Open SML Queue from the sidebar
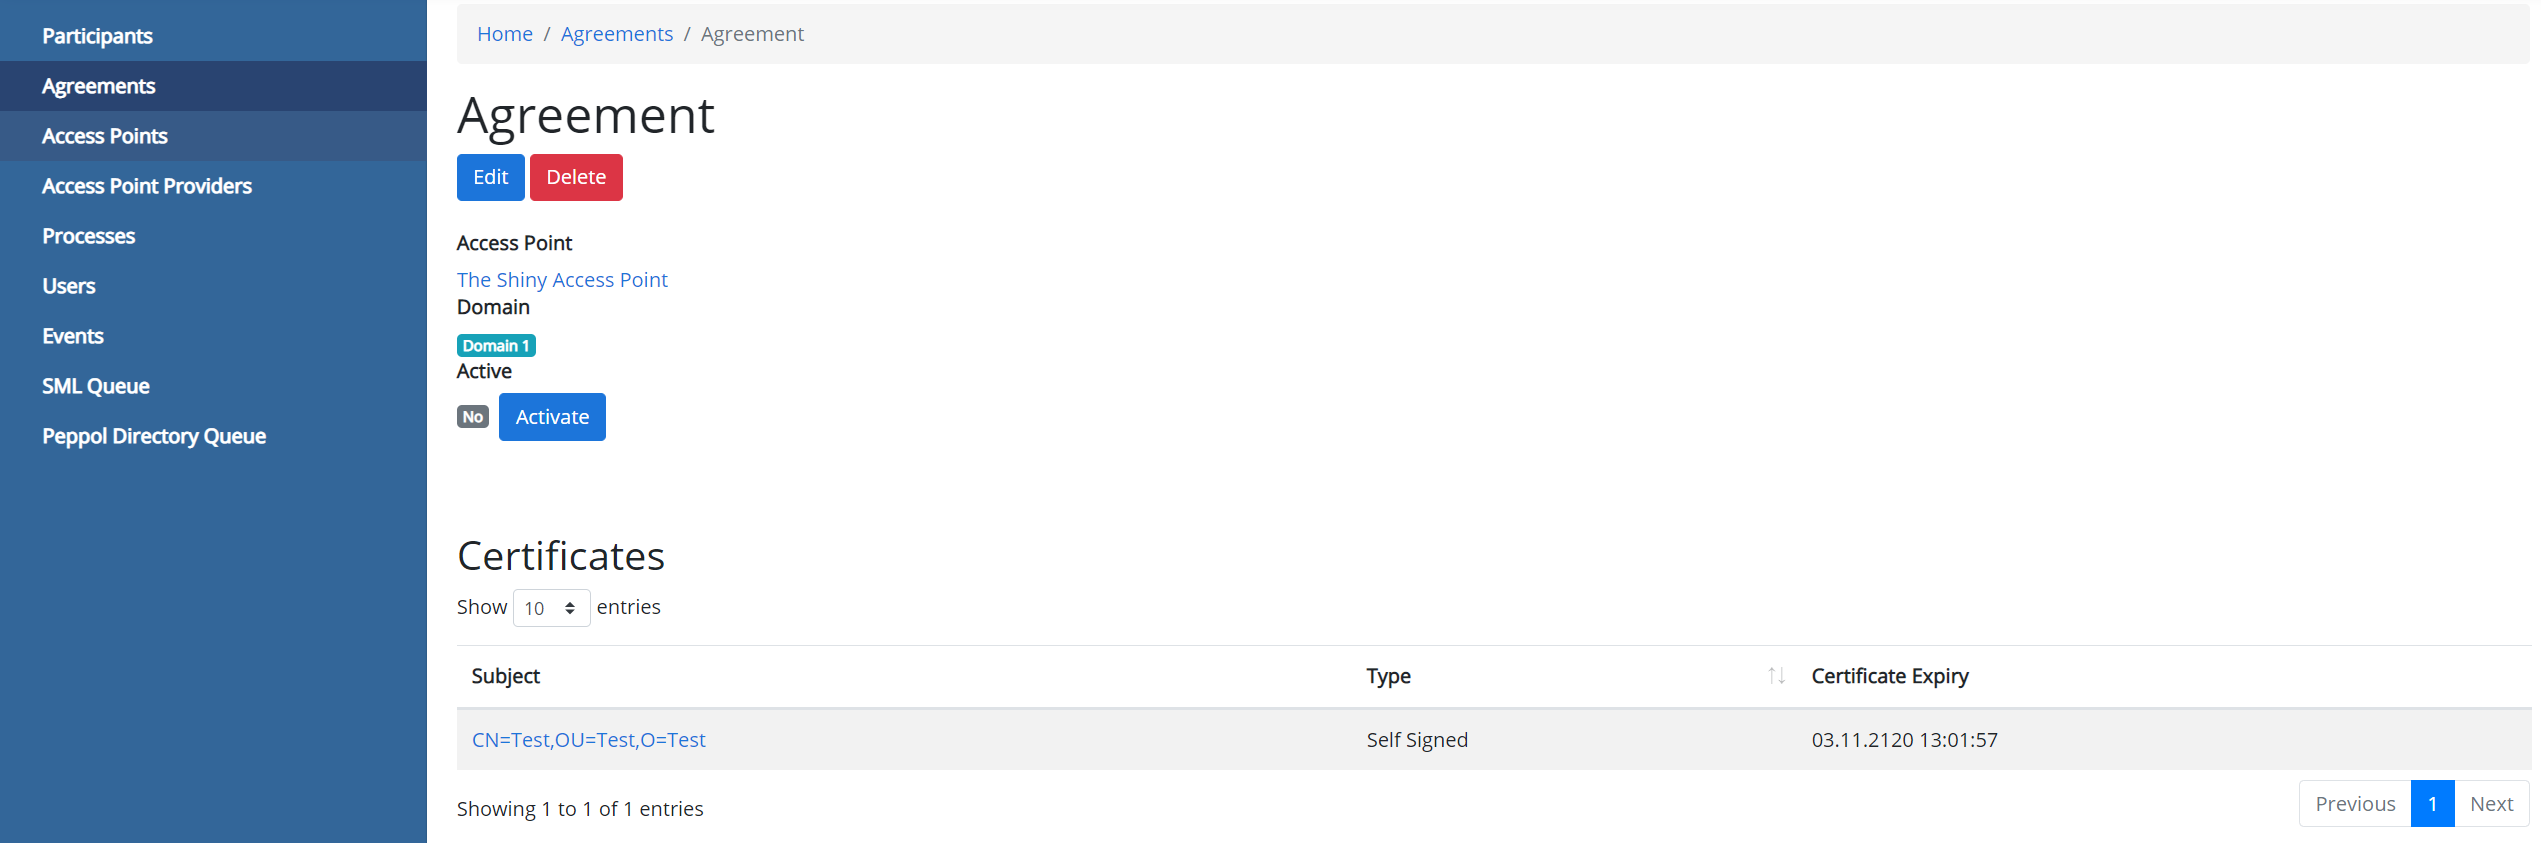Viewport: 2541px width, 843px height. [95, 386]
